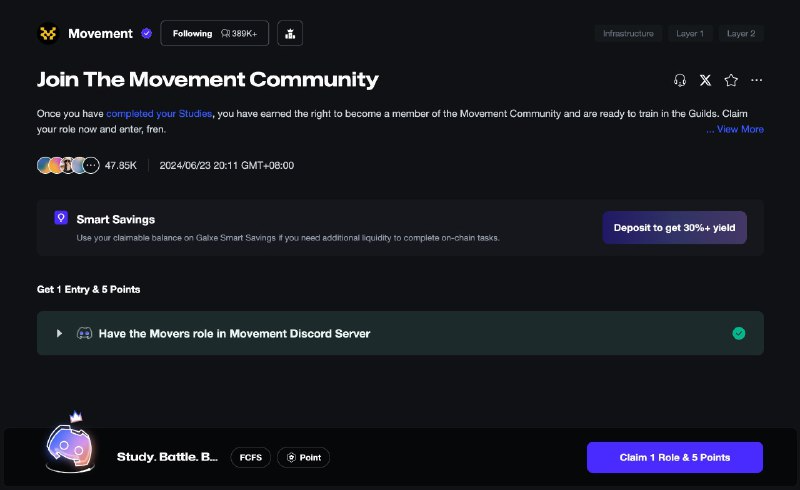Click the Point pill
800x490 pixels.
(304, 457)
